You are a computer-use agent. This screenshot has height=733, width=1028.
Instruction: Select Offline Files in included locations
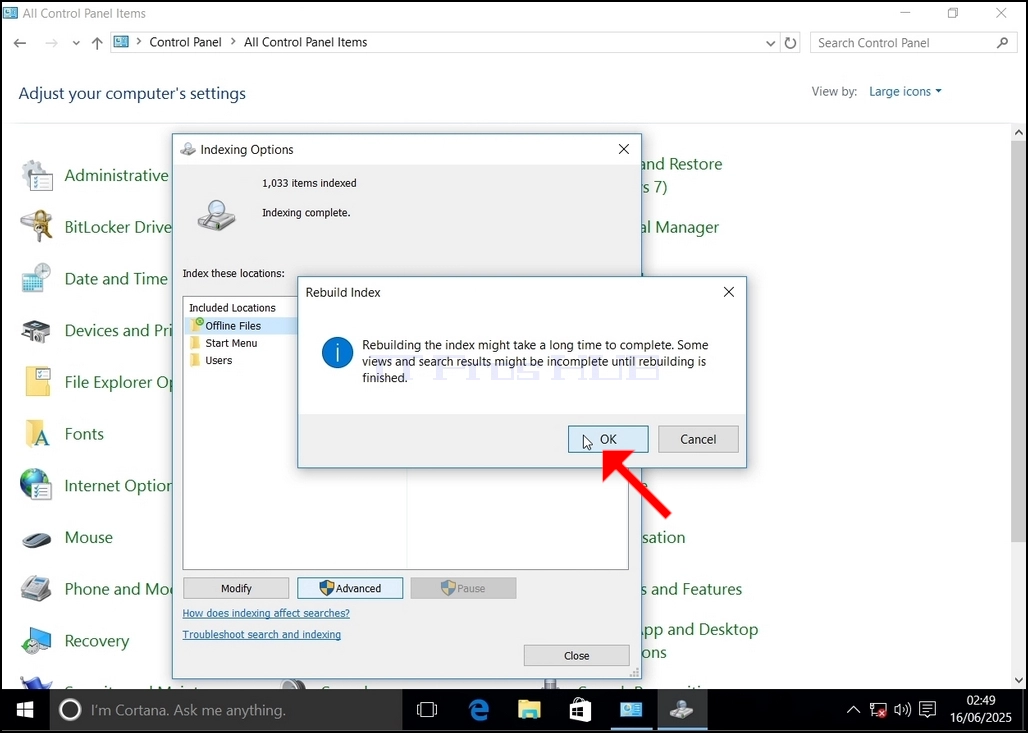(233, 326)
